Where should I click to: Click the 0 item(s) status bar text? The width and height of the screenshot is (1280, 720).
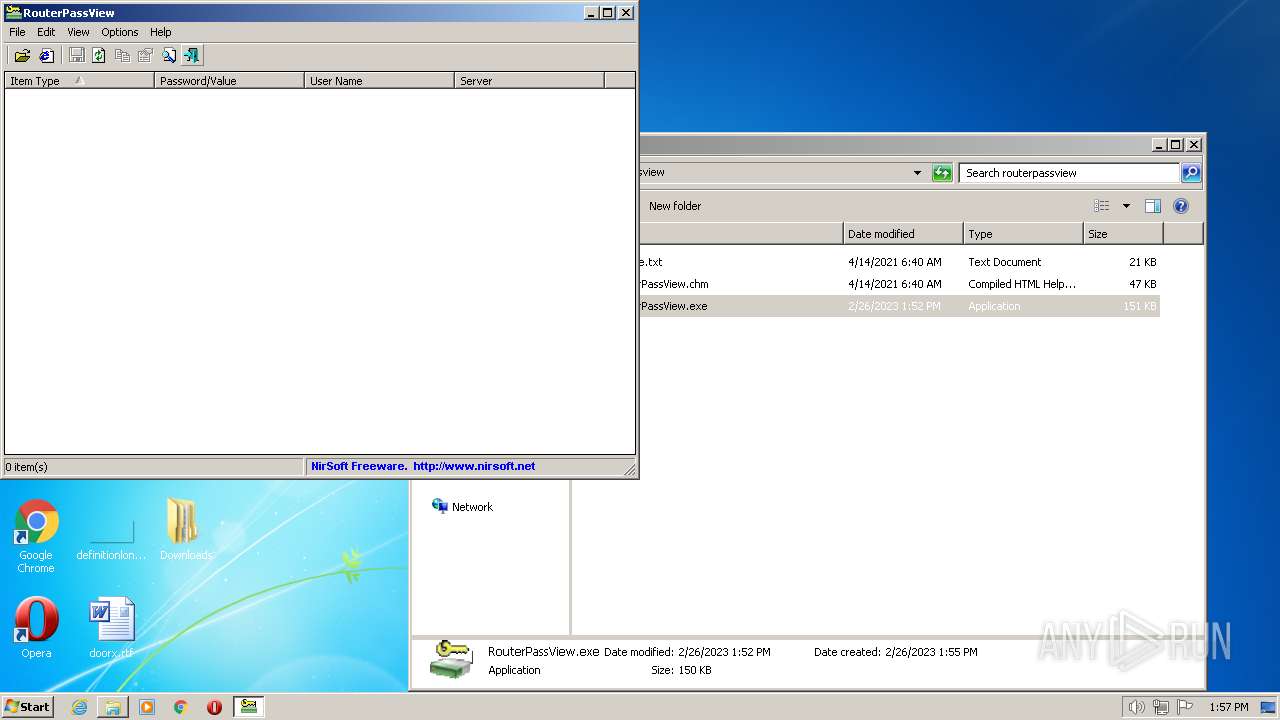[26, 467]
